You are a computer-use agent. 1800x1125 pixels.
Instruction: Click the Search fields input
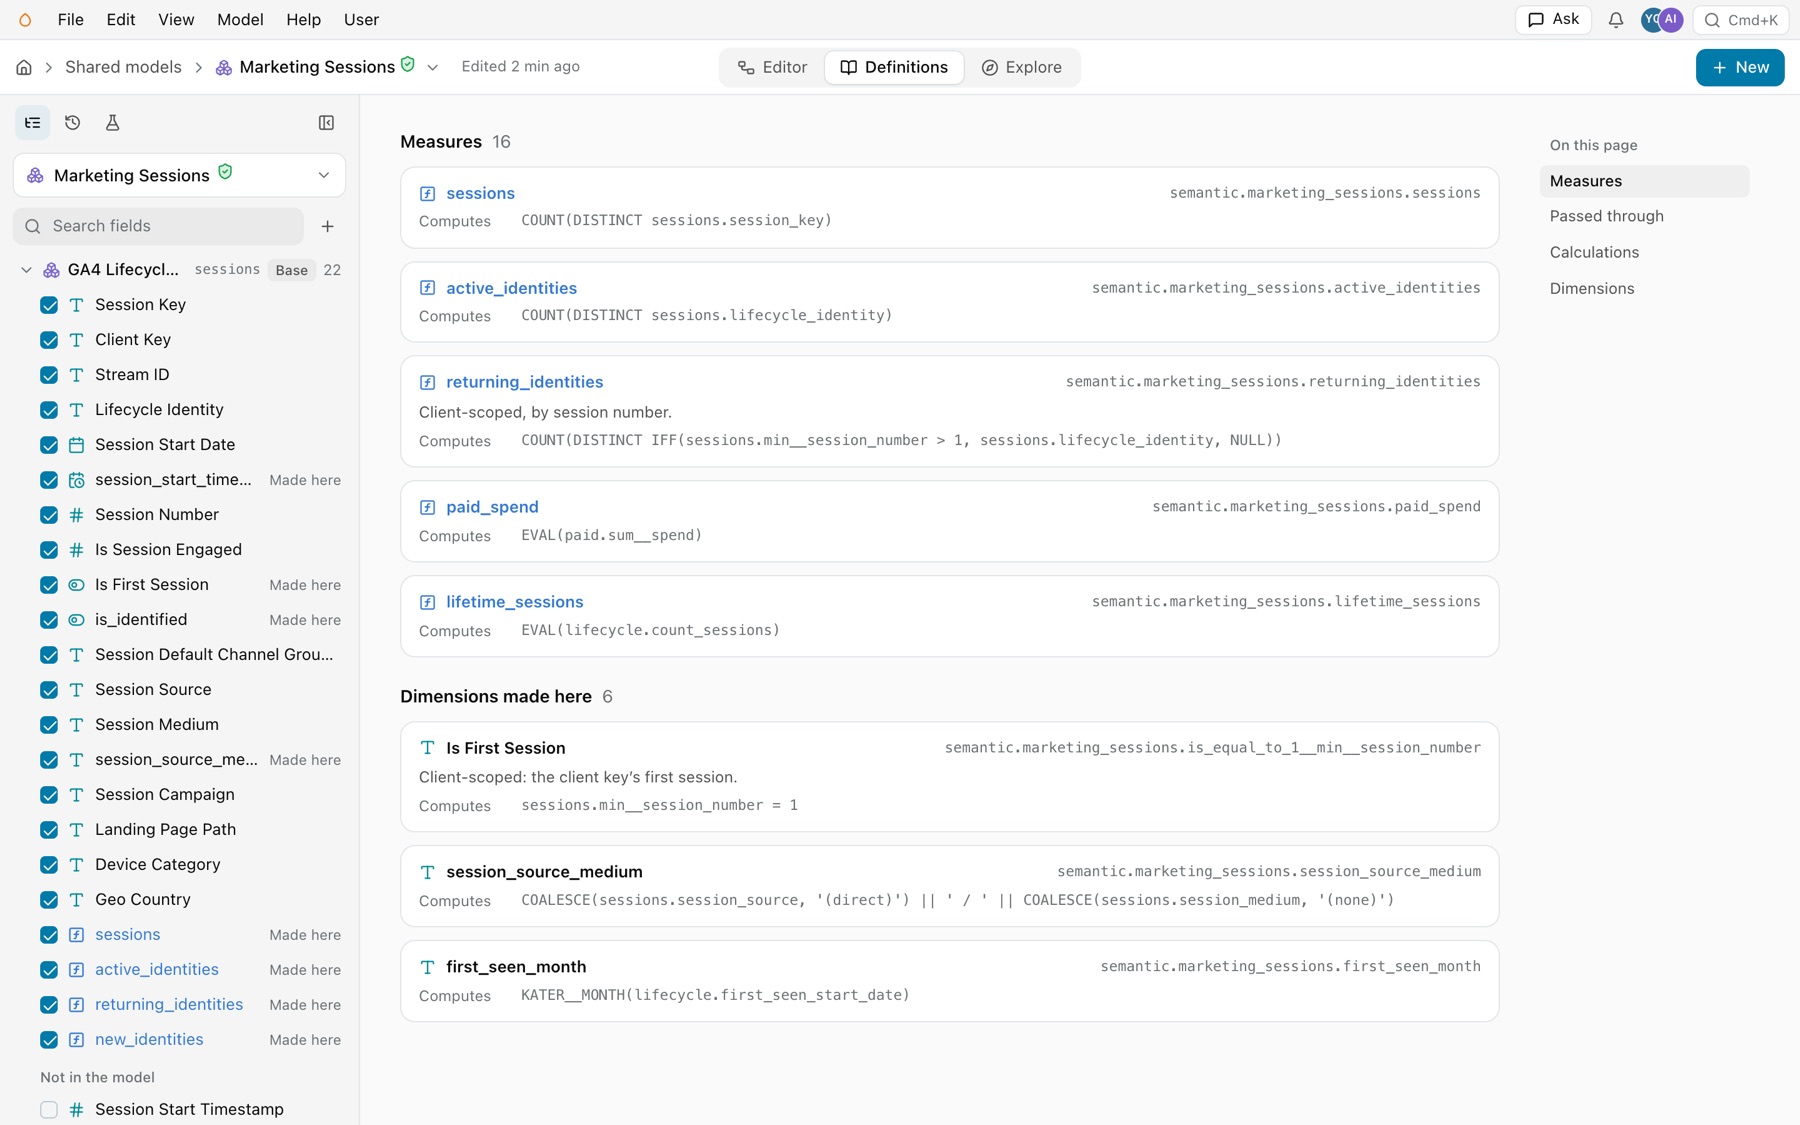pyautogui.click(x=159, y=226)
